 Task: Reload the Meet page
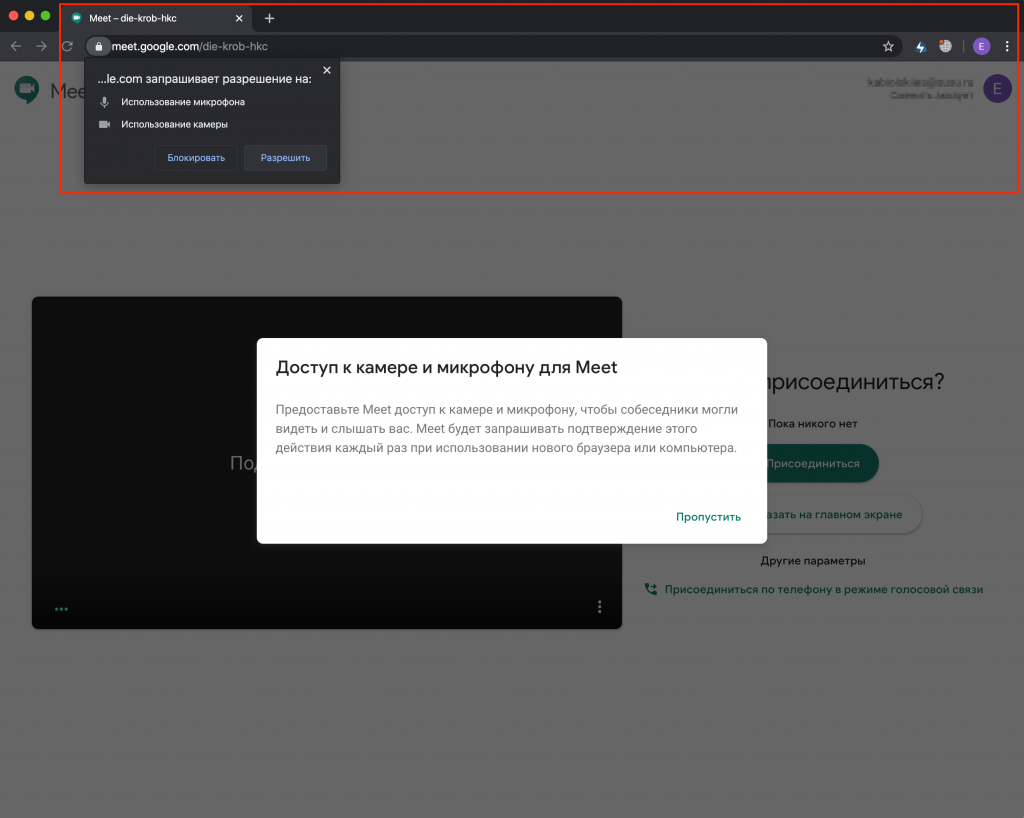point(67,46)
